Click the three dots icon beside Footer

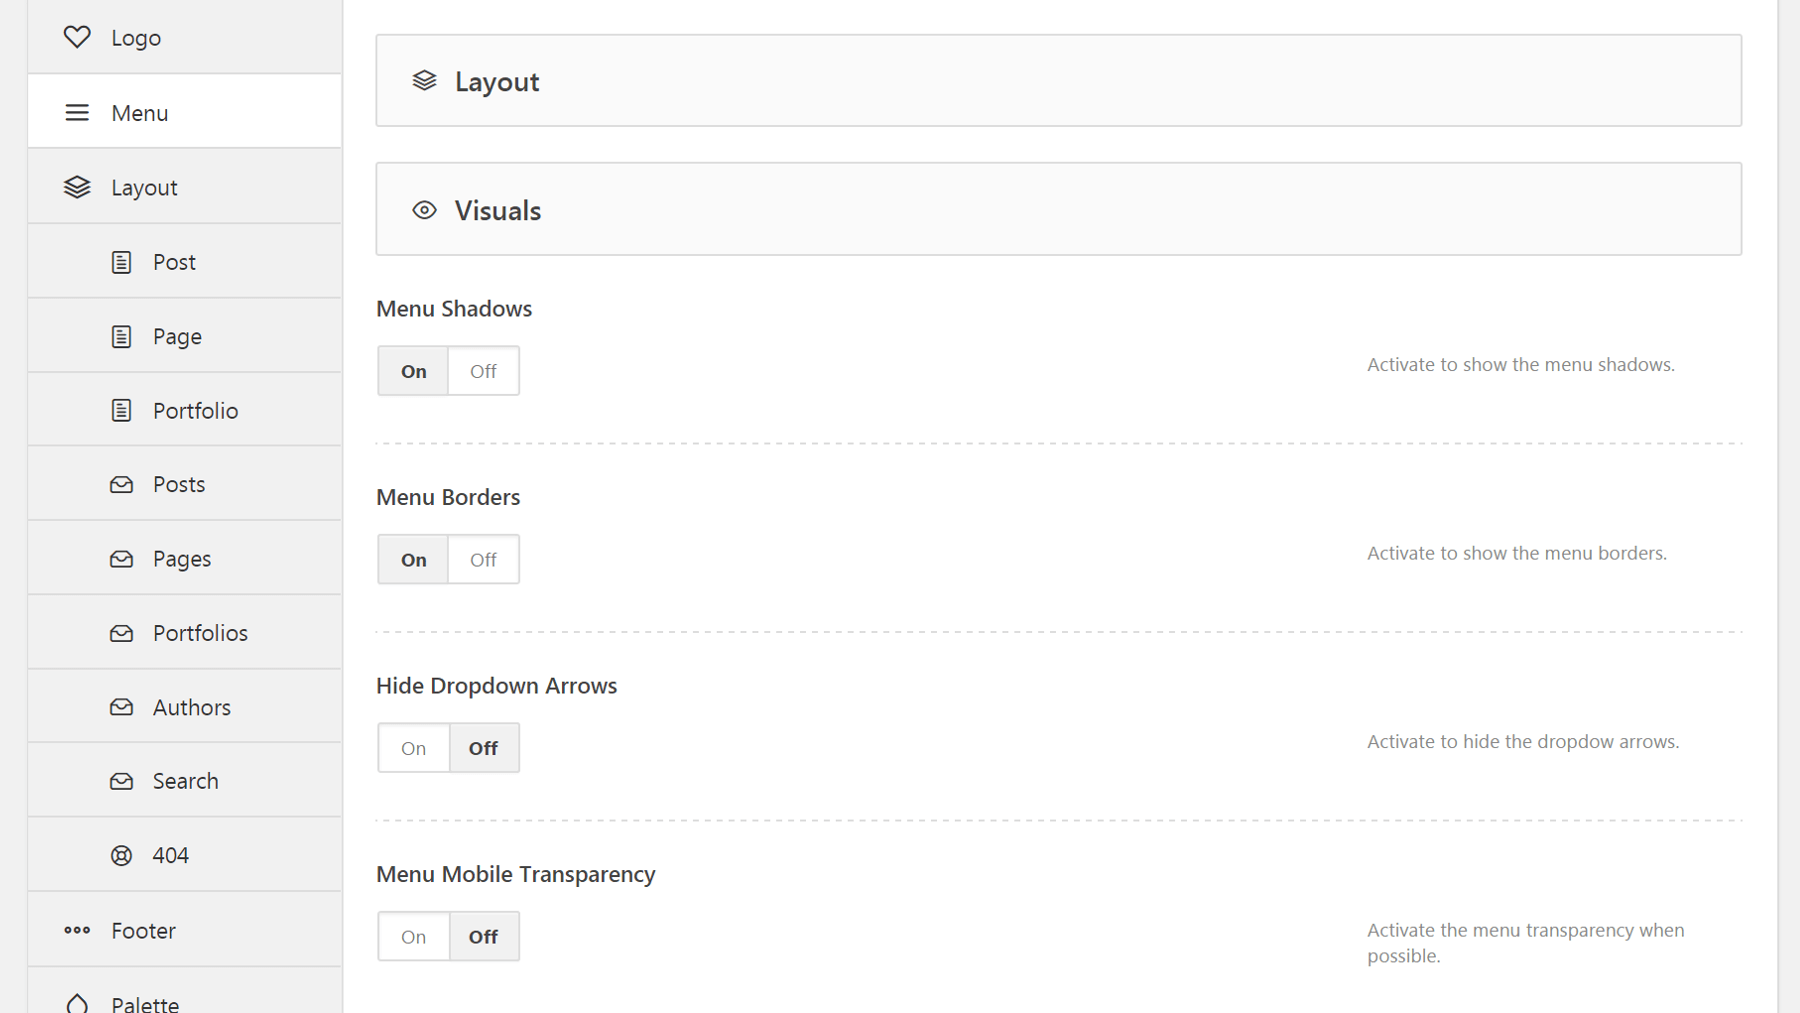tap(77, 930)
